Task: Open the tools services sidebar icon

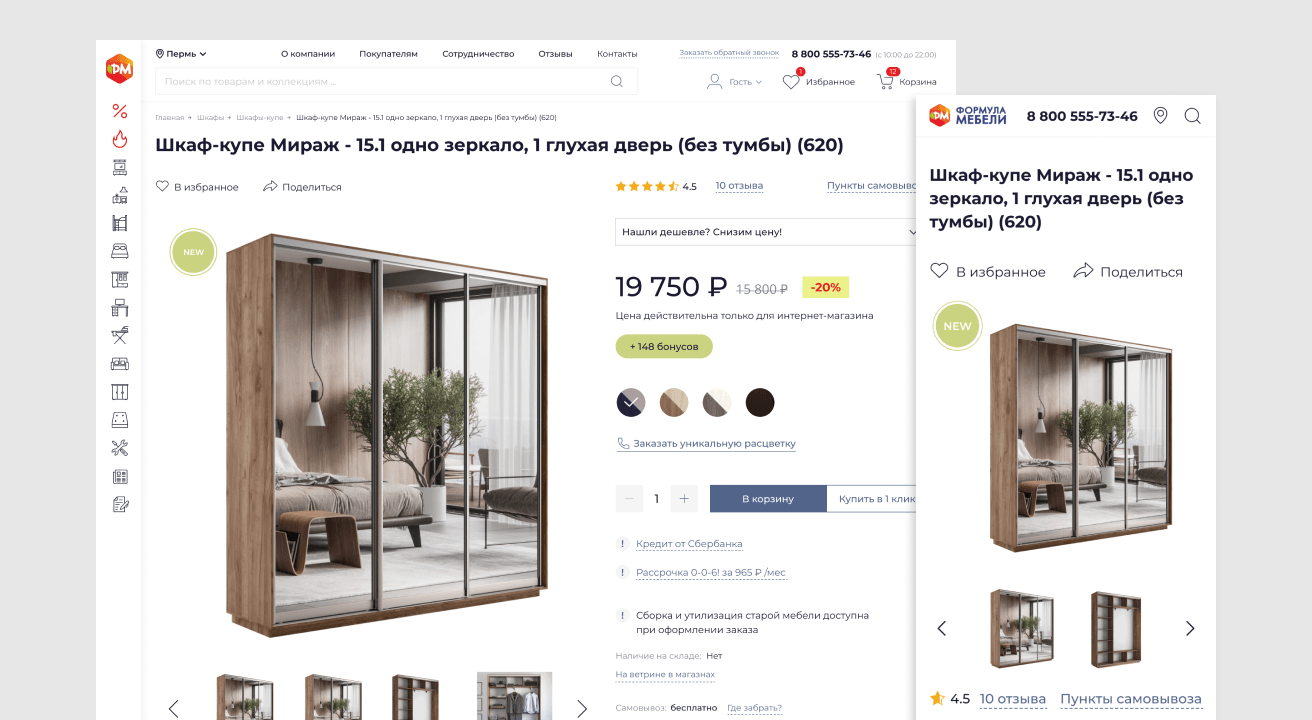Action: coord(120,448)
